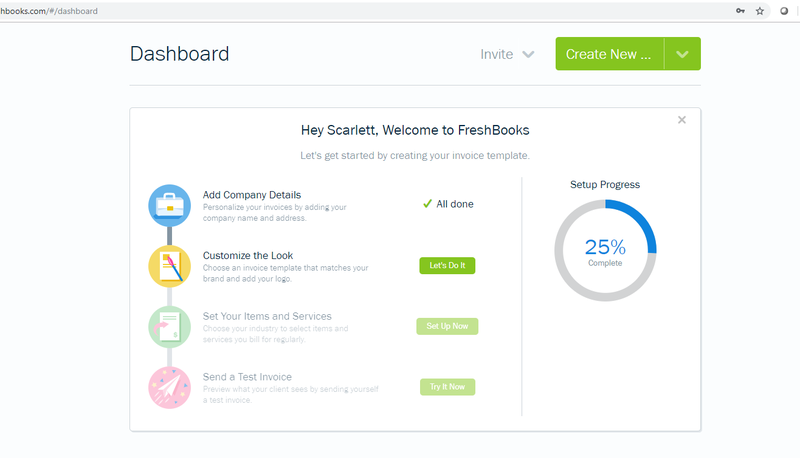Open the Create New dropdown arrow
Image resolution: width=800 pixels, height=458 pixels.
click(x=683, y=54)
